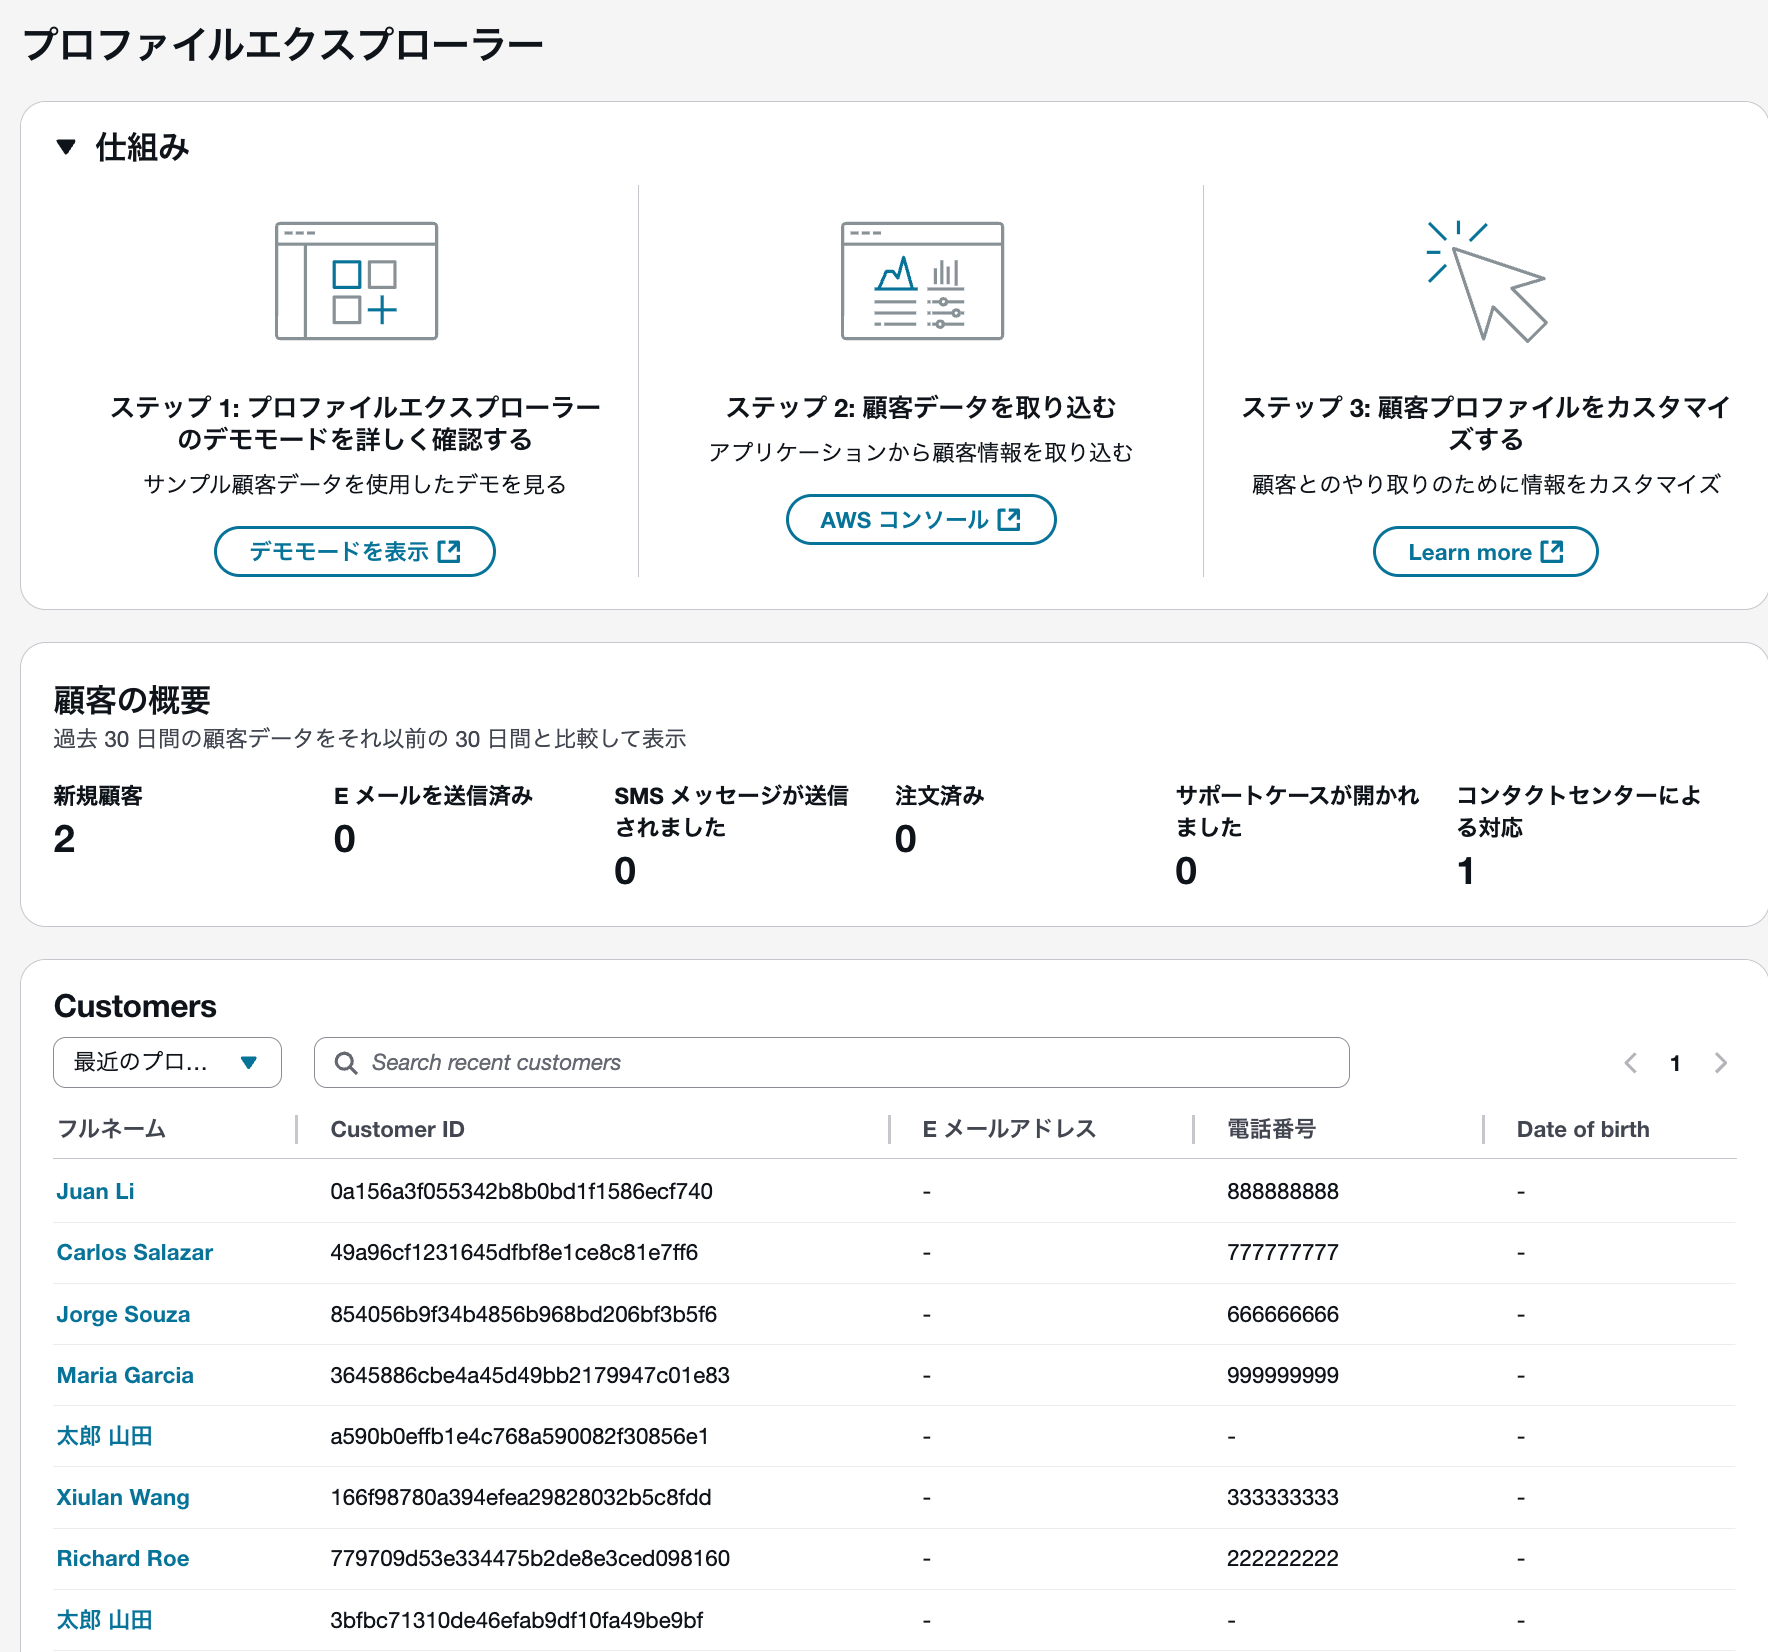
Task: Select Customer ID 779709d53e334475b2de8e3ced098160
Action: coord(530,1558)
